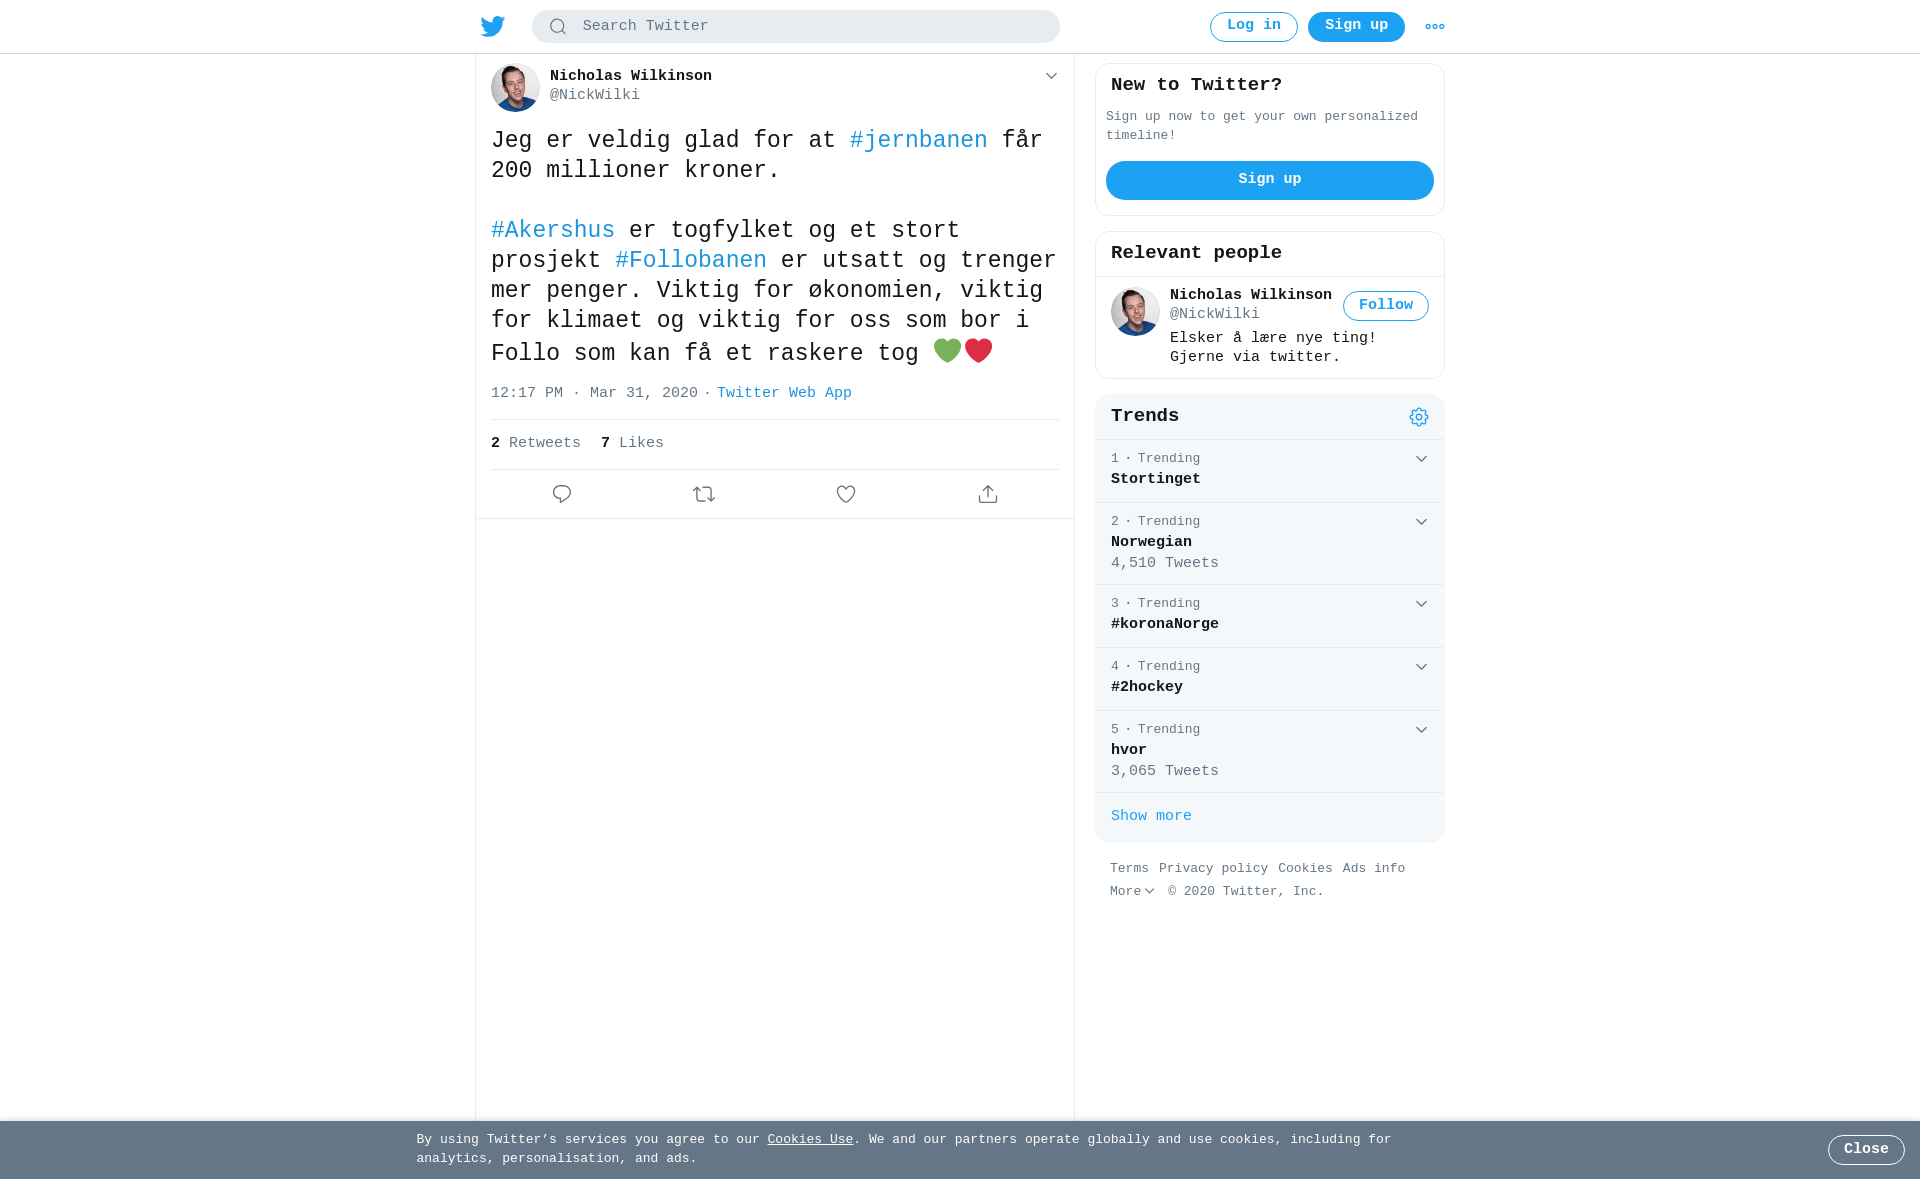Open Nicholas Wilkinson's tweet avatar
This screenshot has width=1920, height=1179.
[515, 88]
